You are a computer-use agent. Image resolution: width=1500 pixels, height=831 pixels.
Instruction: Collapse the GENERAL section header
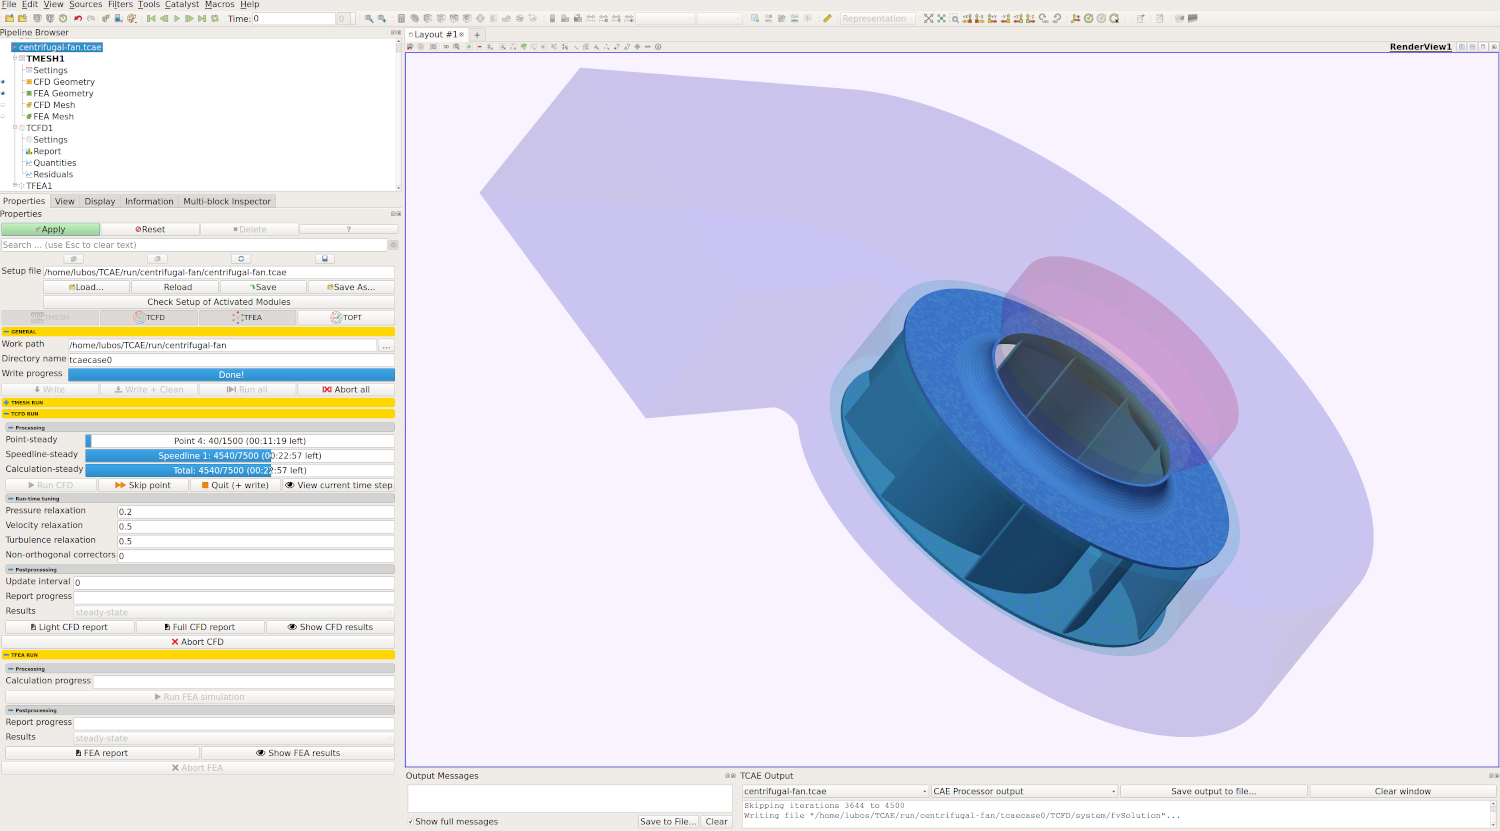pos(6,331)
